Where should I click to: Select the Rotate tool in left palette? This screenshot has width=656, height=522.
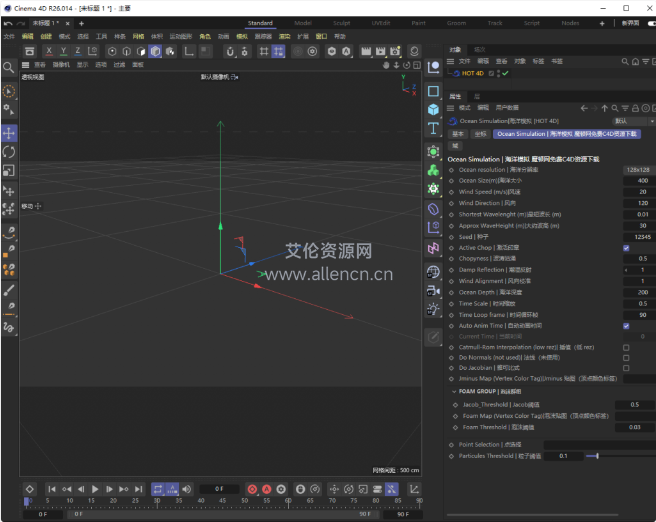(9, 152)
